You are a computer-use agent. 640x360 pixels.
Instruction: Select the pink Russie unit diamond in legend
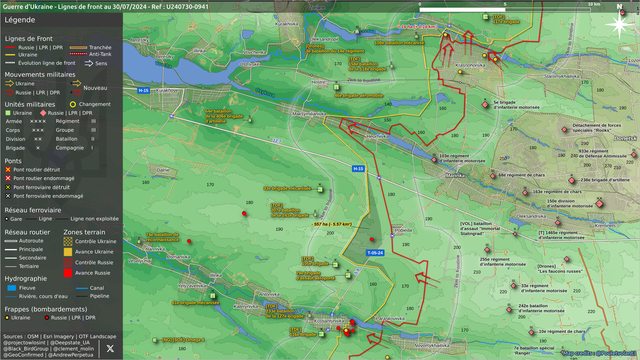(x=43, y=113)
